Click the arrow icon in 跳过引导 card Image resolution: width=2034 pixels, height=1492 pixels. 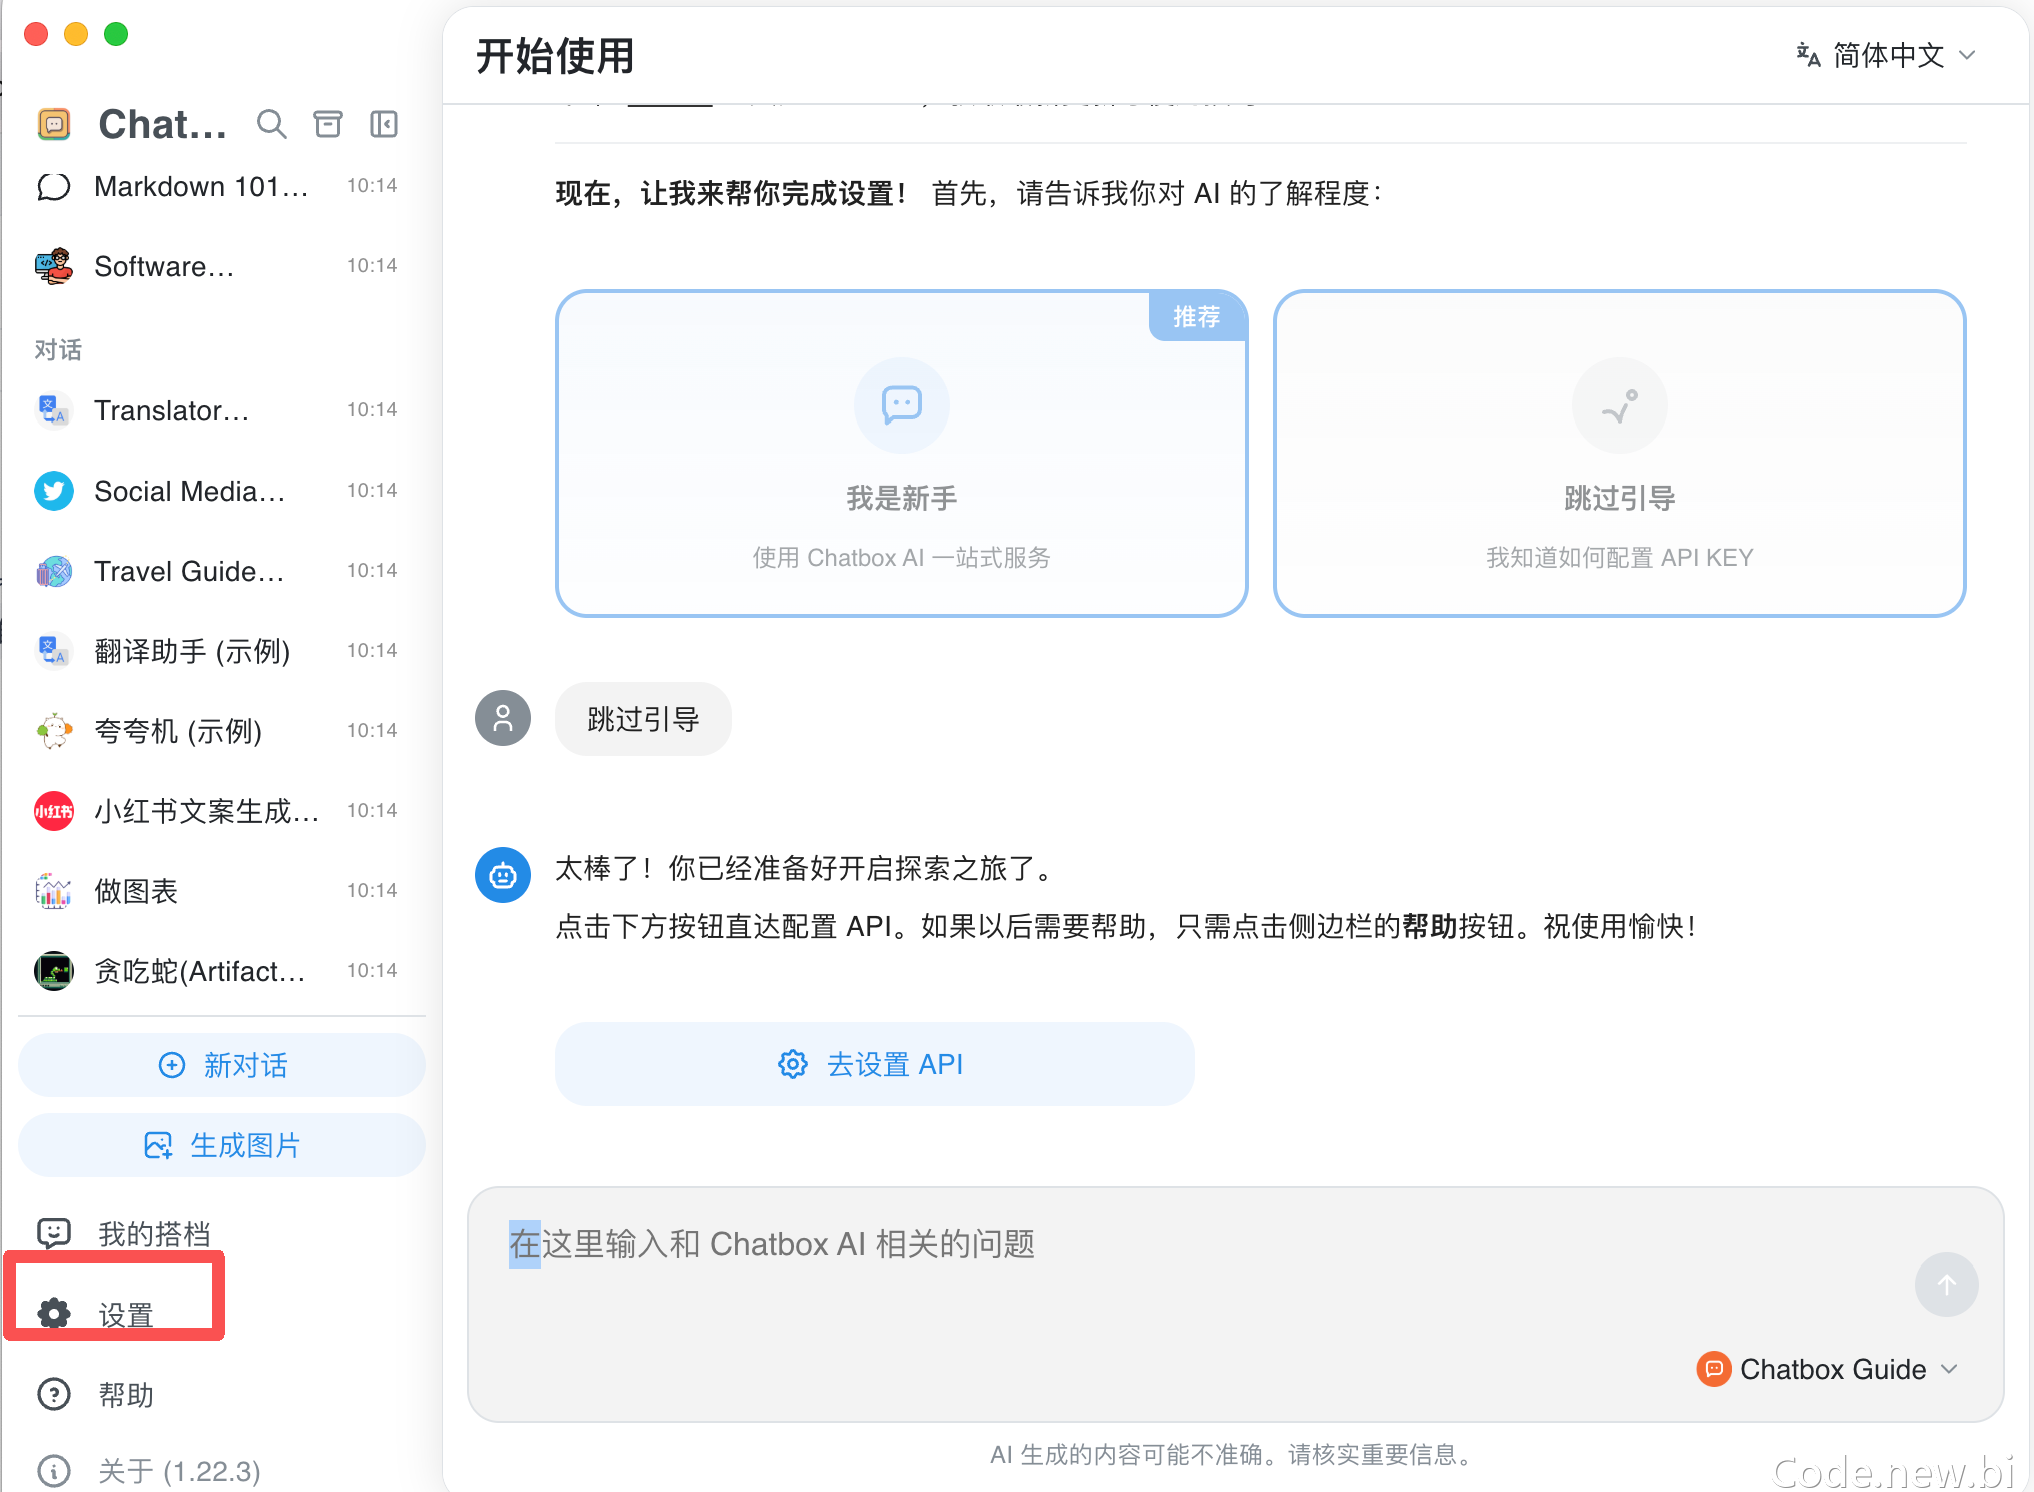tap(1620, 405)
